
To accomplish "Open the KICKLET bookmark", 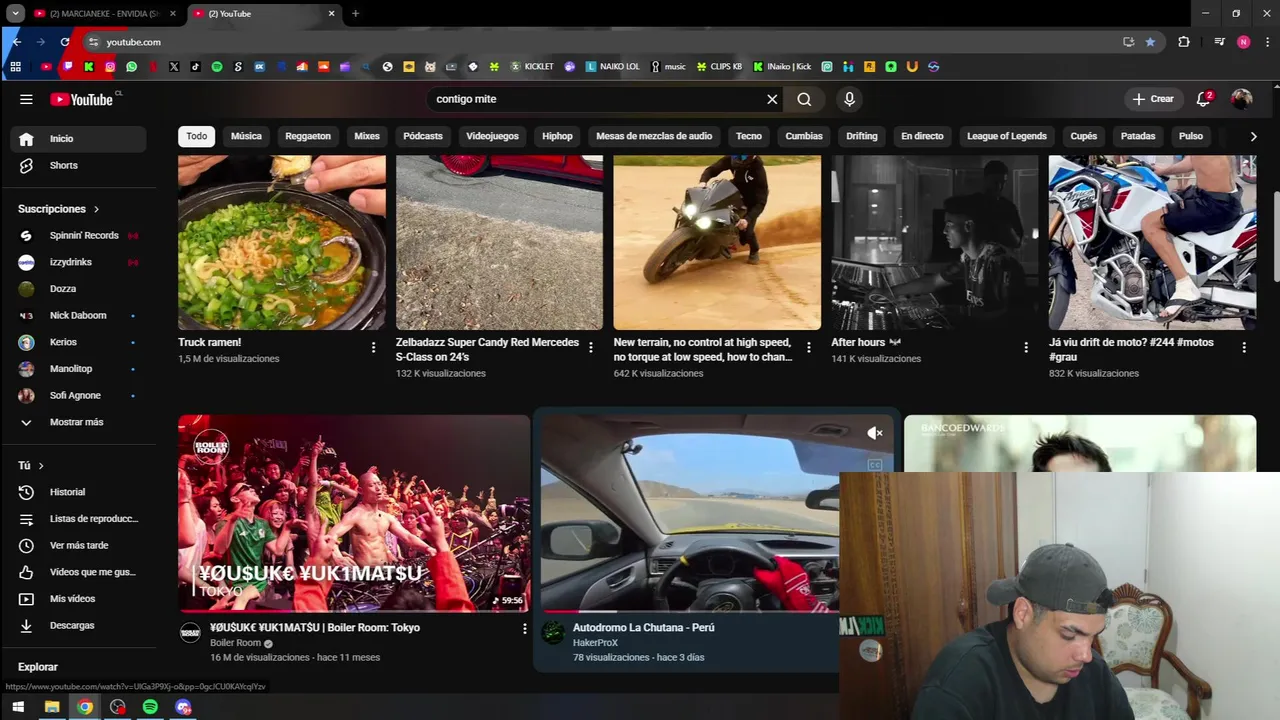I will click(532, 67).
